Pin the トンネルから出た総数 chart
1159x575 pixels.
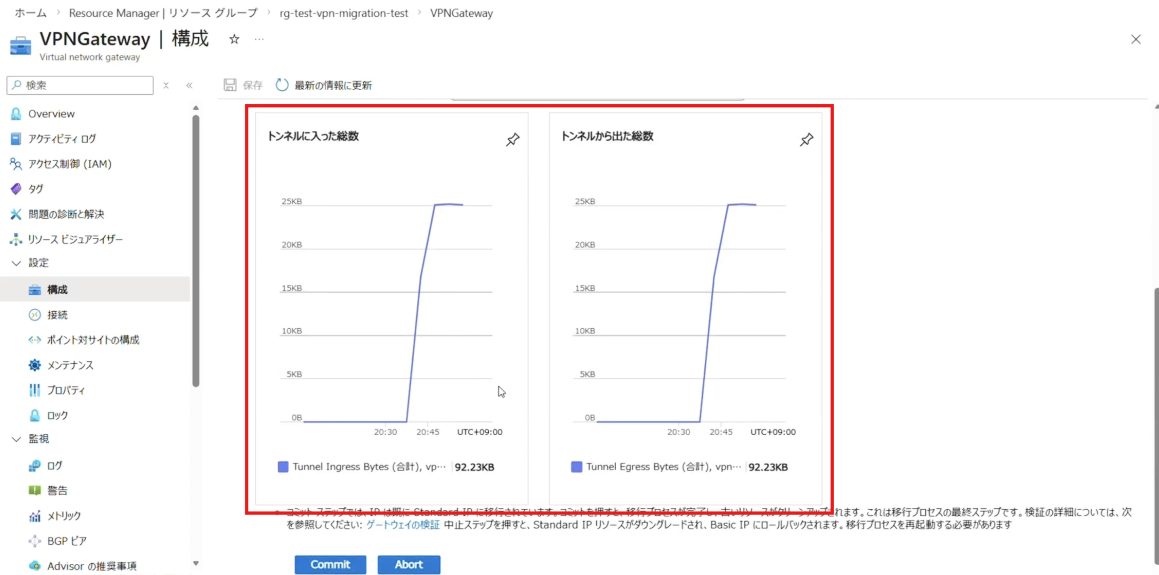coord(806,140)
